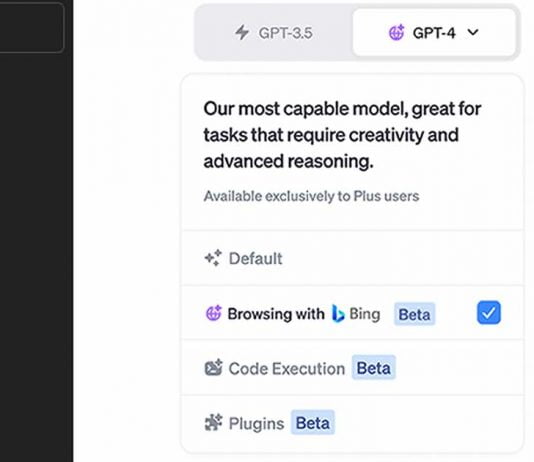Select Browsing with Bing option
Image resolution: width=534 pixels, height=462 pixels.
click(353, 314)
